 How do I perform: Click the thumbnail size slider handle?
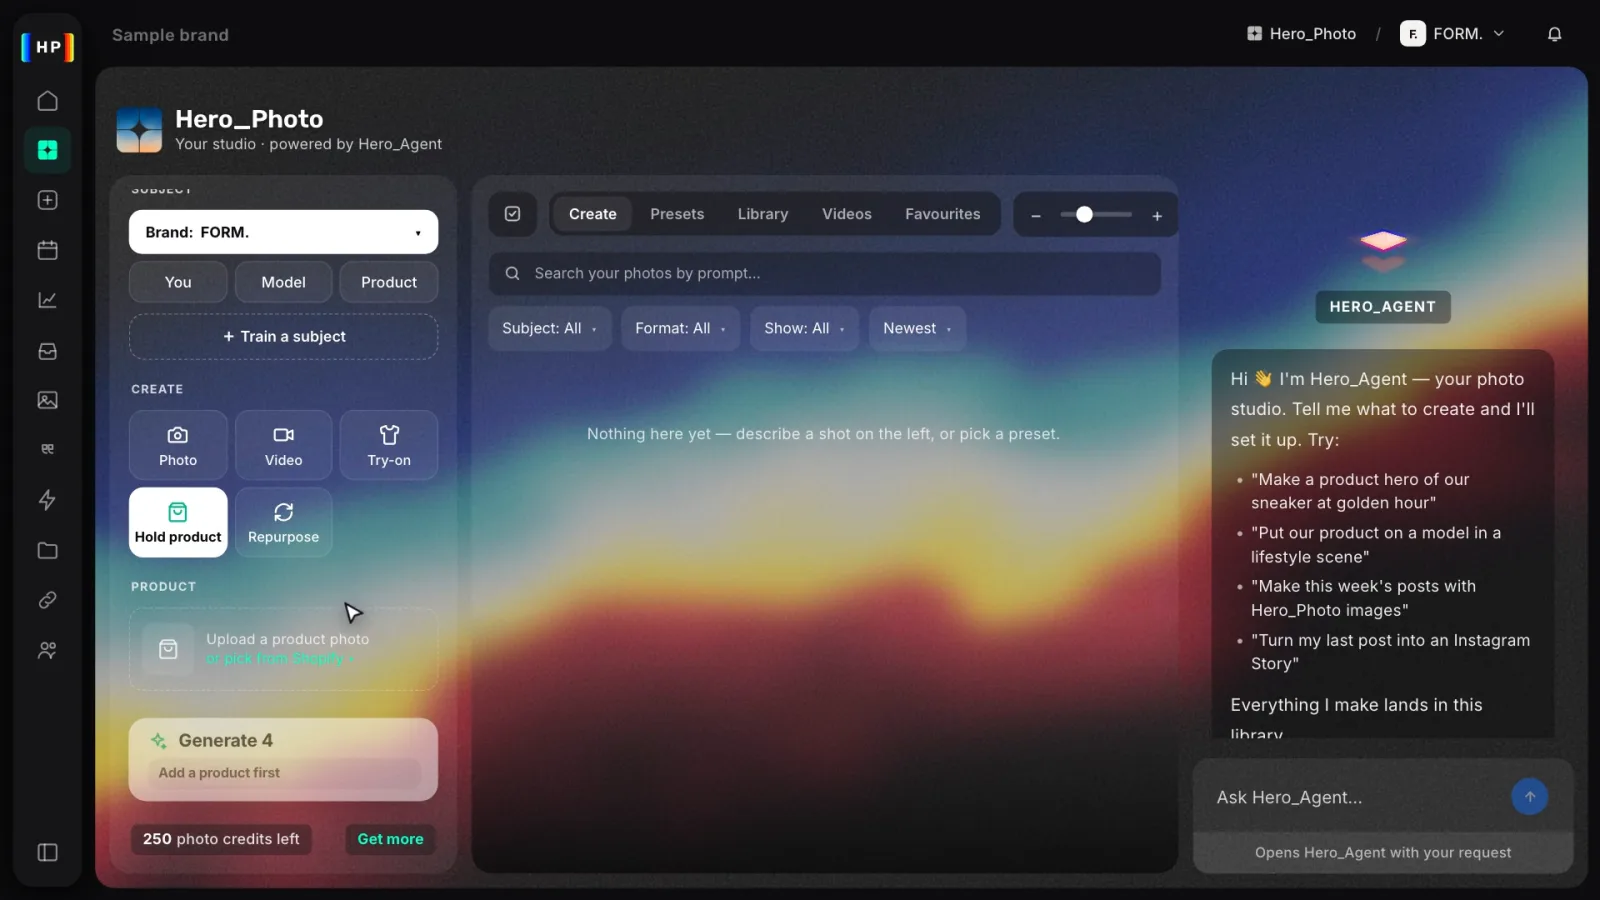click(1084, 214)
